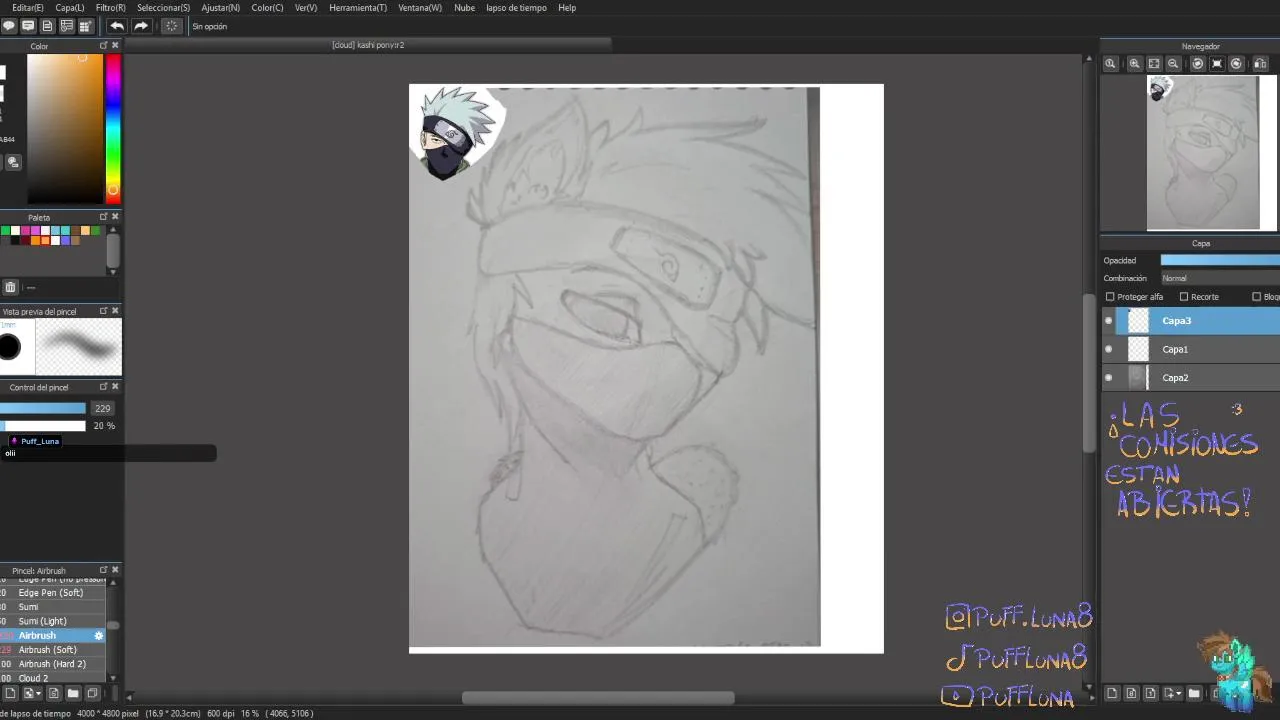This screenshot has width=1280, height=720.
Task: Select document tab kashi pony
Action: point(368,45)
